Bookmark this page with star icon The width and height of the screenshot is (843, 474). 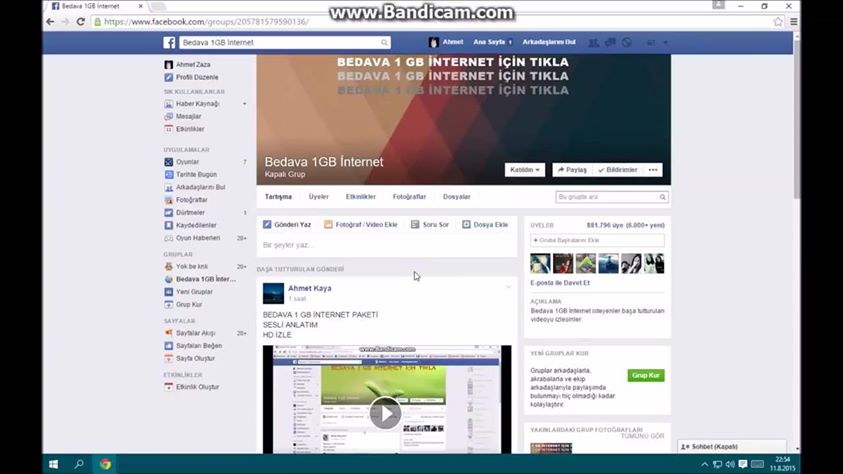pyautogui.click(x=777, y=21)
